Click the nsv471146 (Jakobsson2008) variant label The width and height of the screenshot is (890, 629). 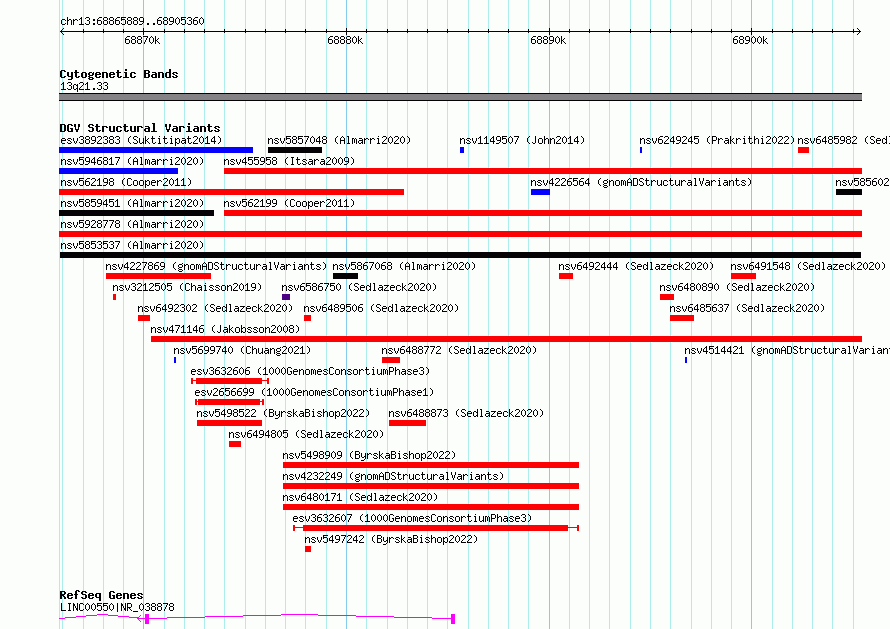[x=225, y=329]
